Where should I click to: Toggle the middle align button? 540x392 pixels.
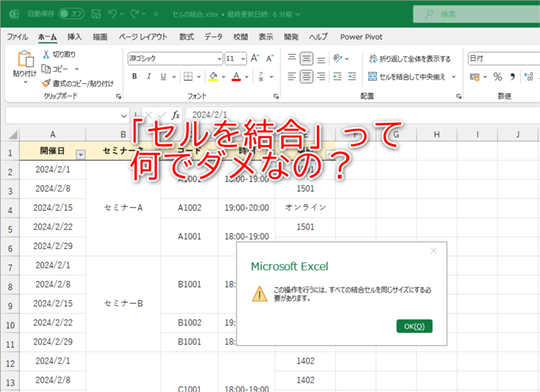coord(306,58)
